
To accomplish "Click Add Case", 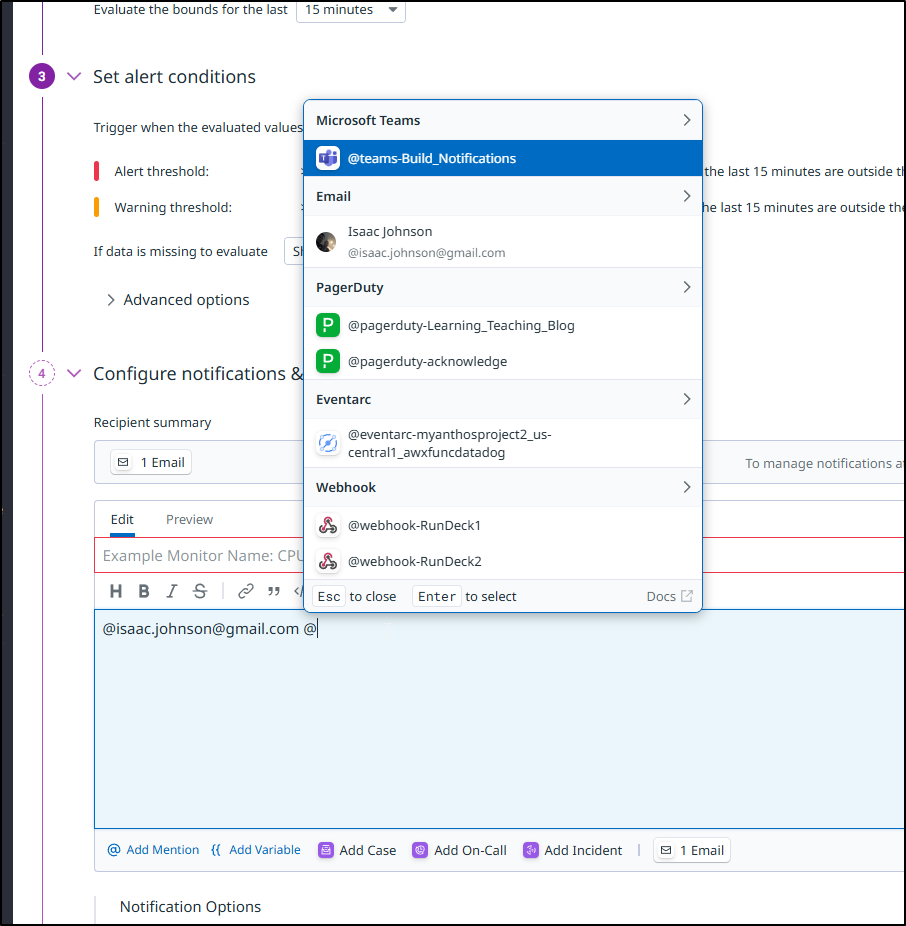I will click(357, 850).
